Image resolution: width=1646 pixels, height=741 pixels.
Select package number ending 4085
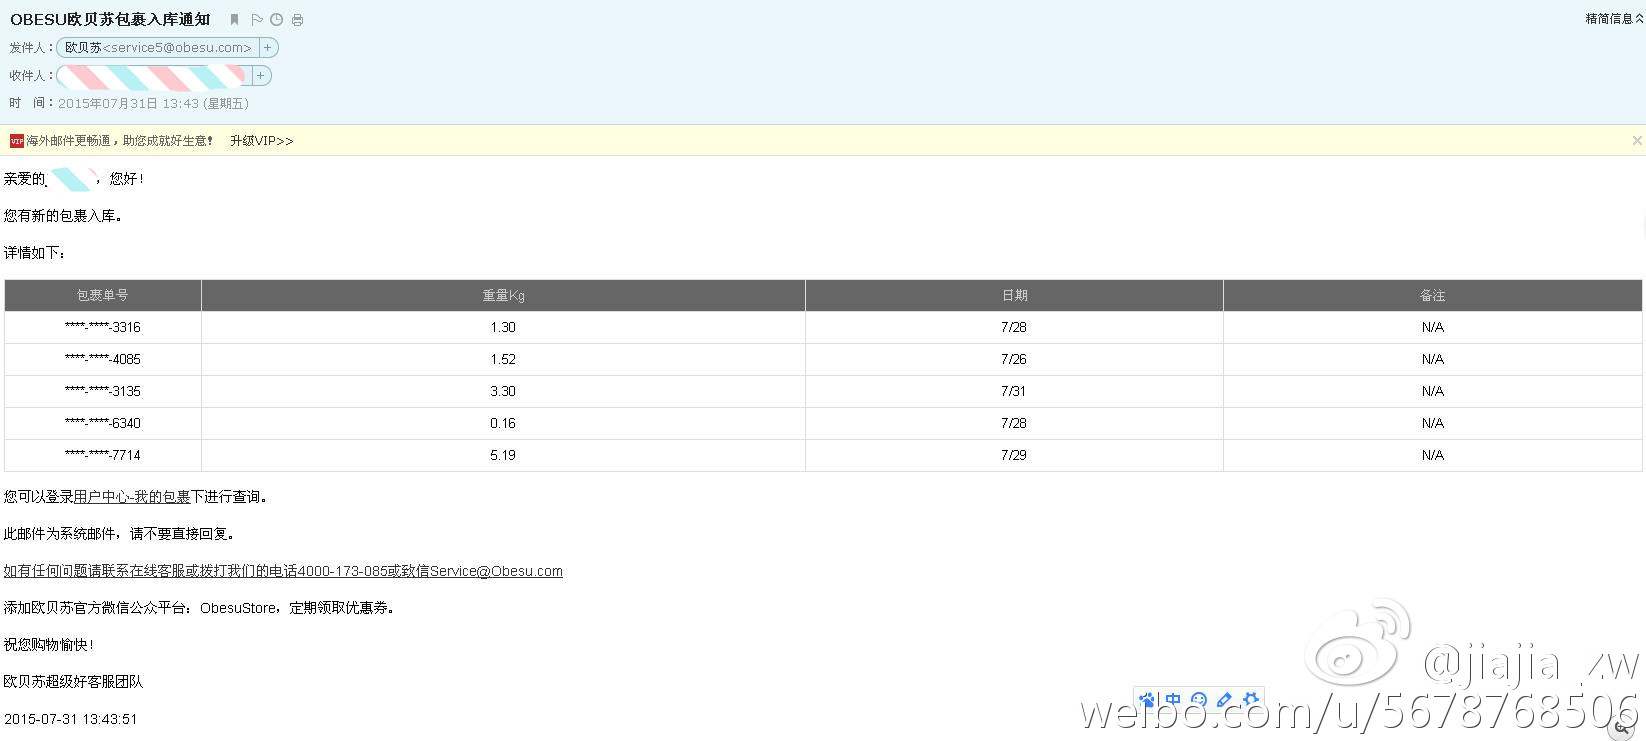(103, 360)
